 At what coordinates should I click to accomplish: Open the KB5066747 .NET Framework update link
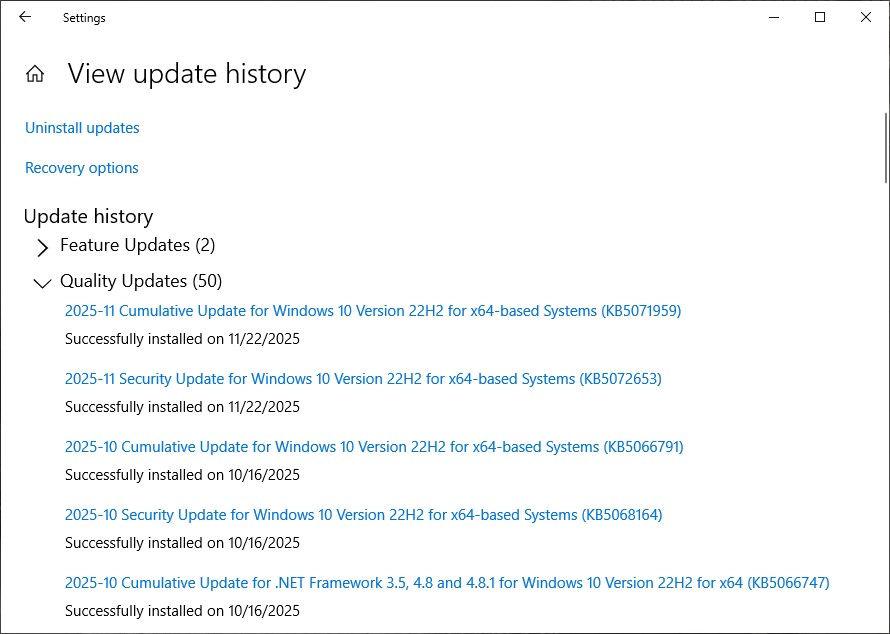tap(447, 583)
